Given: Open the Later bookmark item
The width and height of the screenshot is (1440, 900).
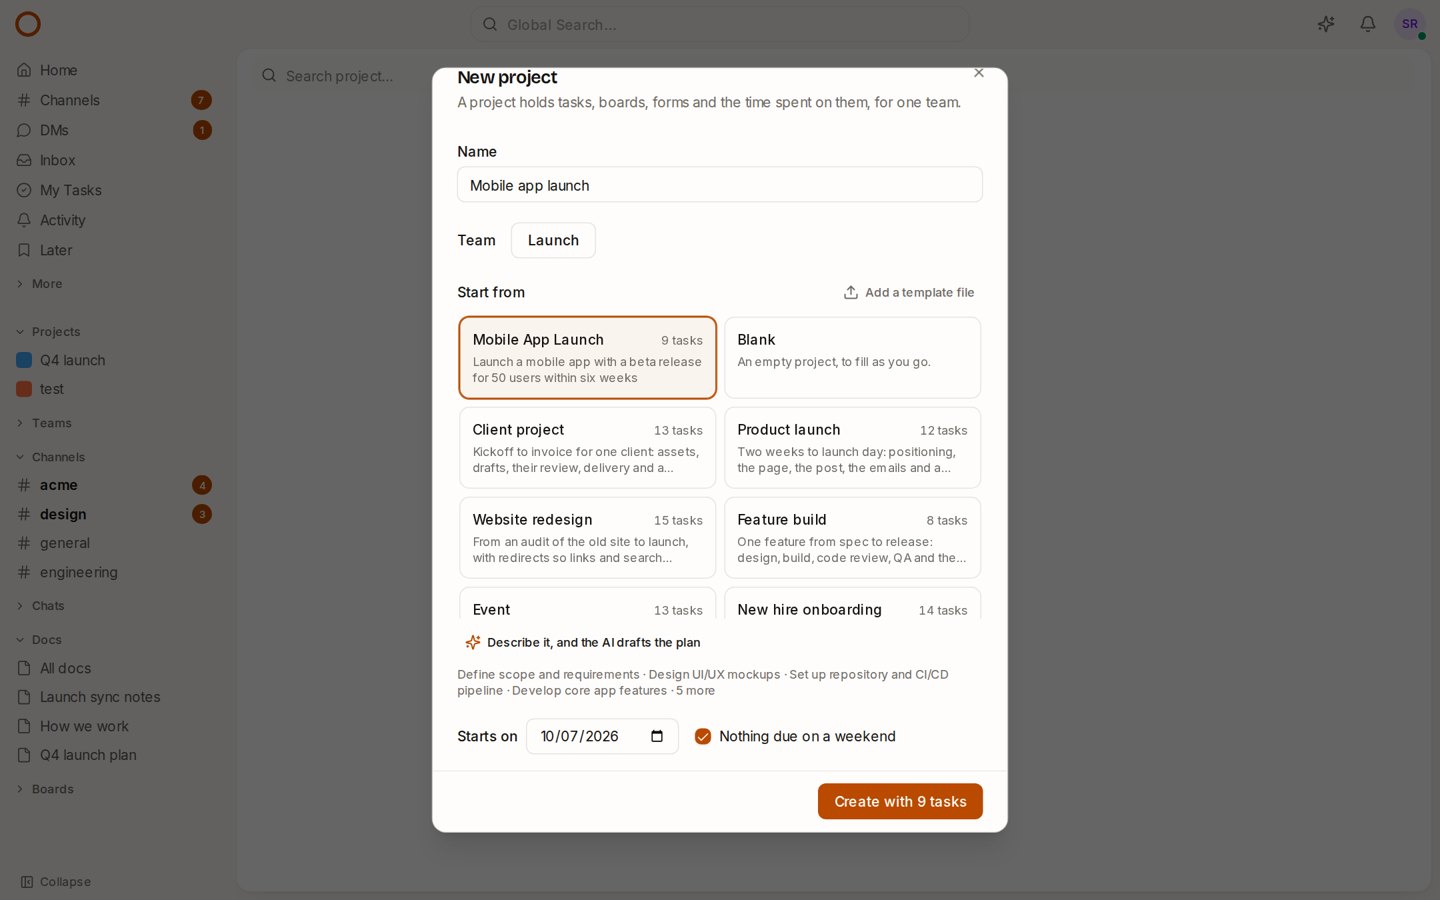Looking at the screenshot, I should 115,250.
